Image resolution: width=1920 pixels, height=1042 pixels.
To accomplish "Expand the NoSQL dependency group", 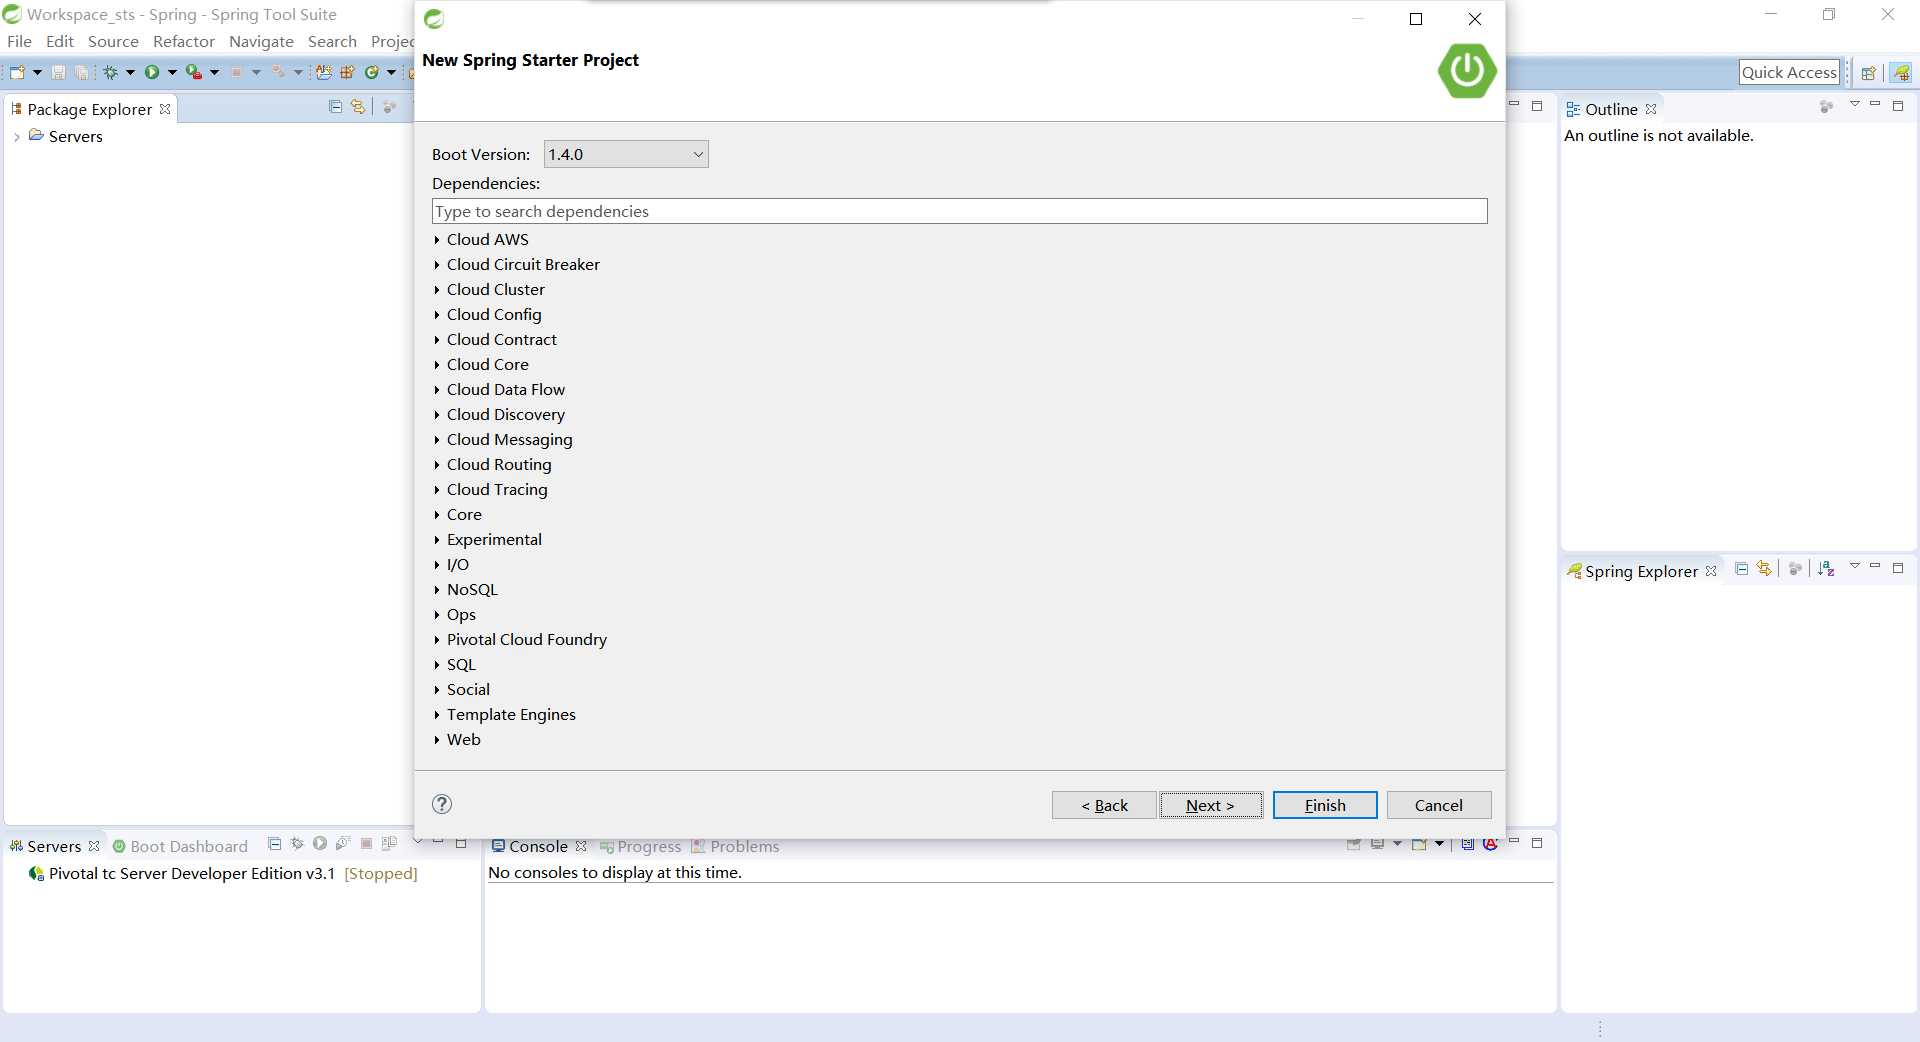I will click(437, 590).
